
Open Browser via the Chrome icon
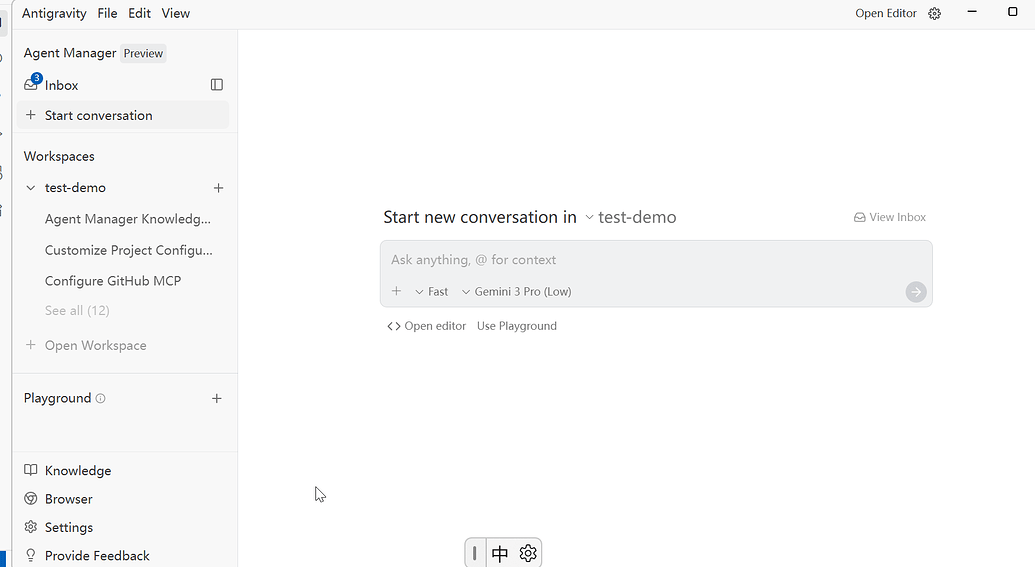[30, 498]
